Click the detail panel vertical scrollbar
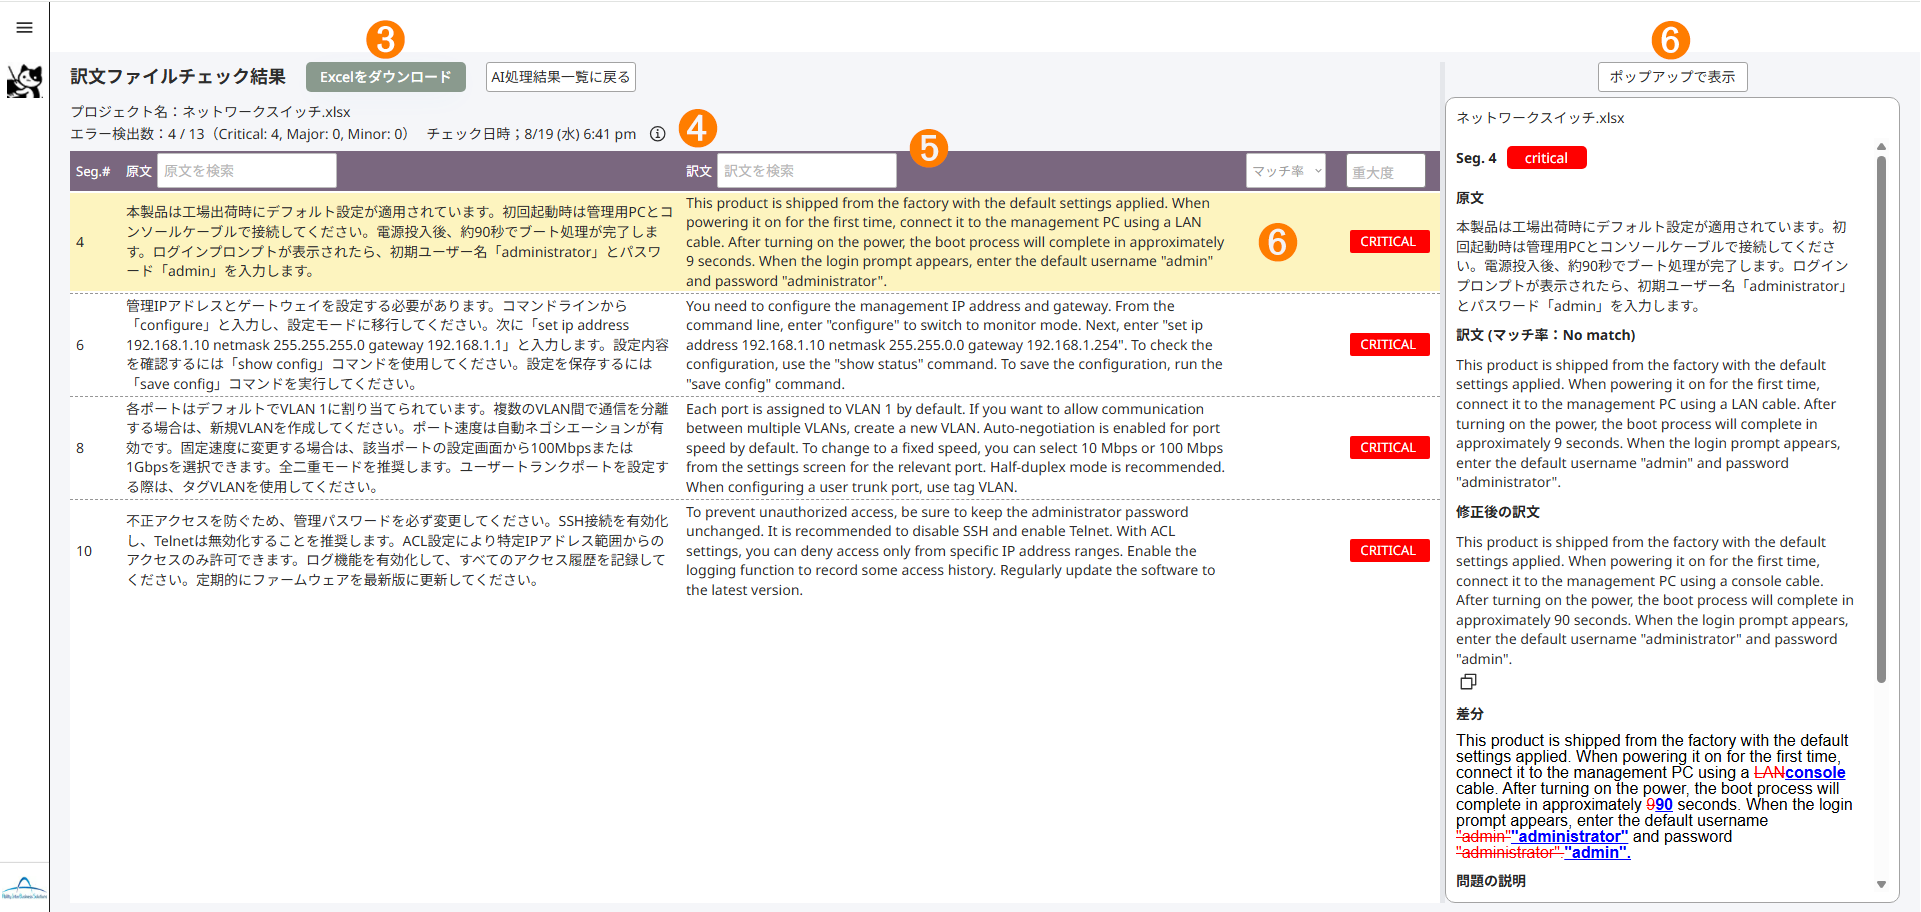The image size is (1921, 912). pyautogui.click(x=1881, y=420)
